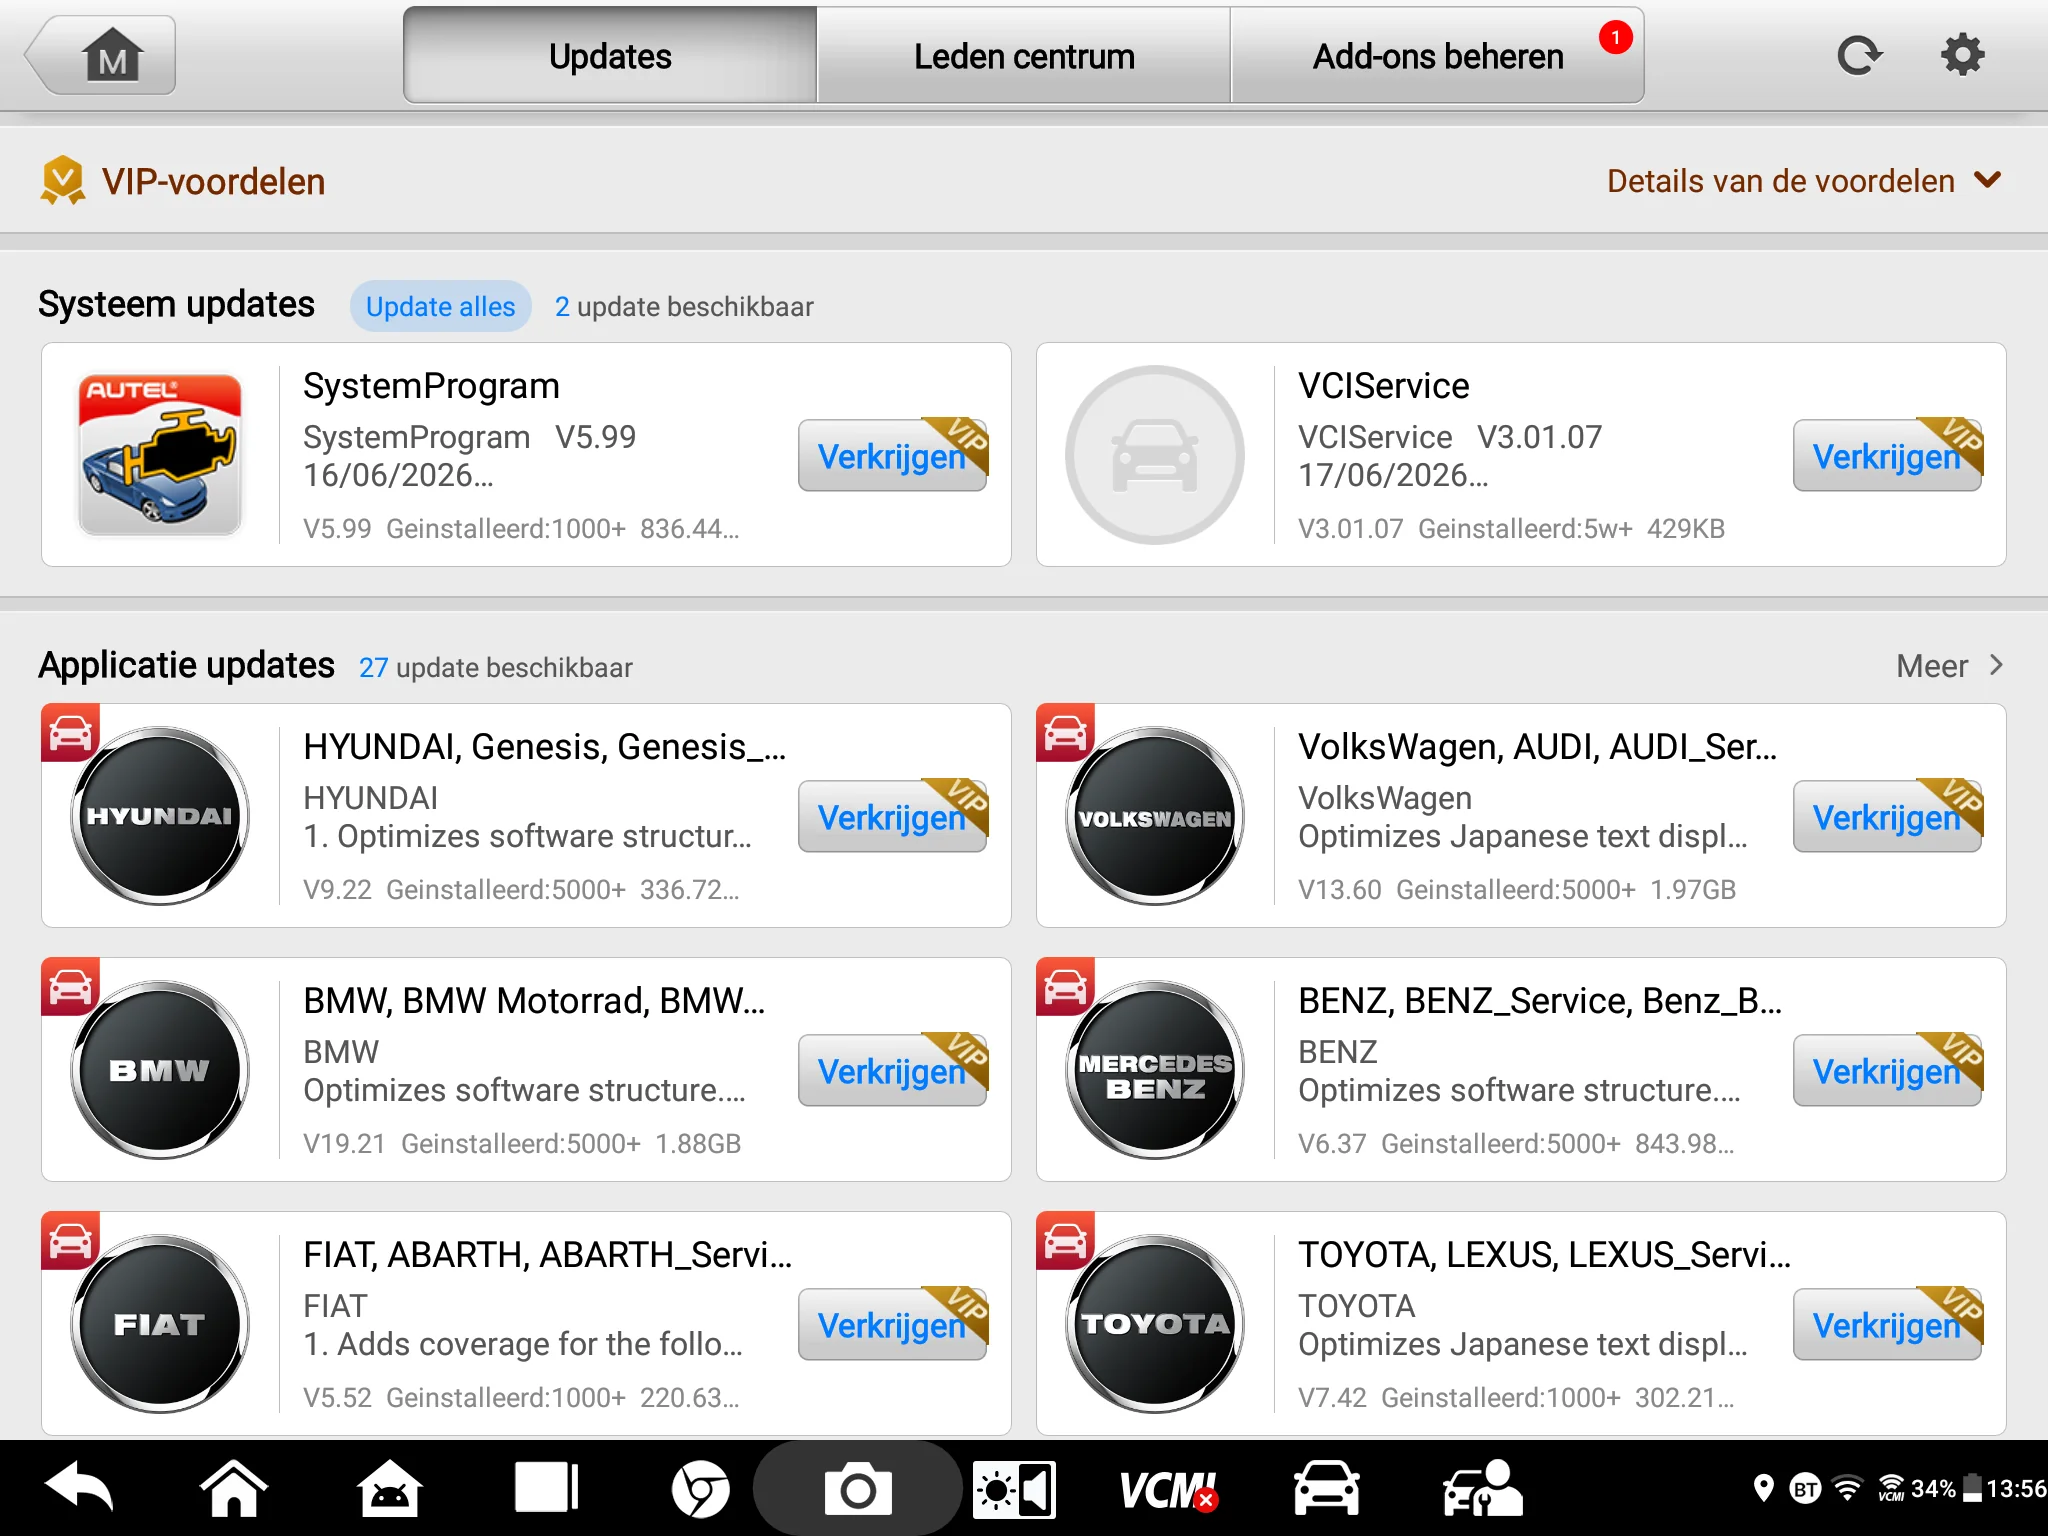
Task: Click the '27 update beschikbaar' text
Action: click(x=496, y=667)
